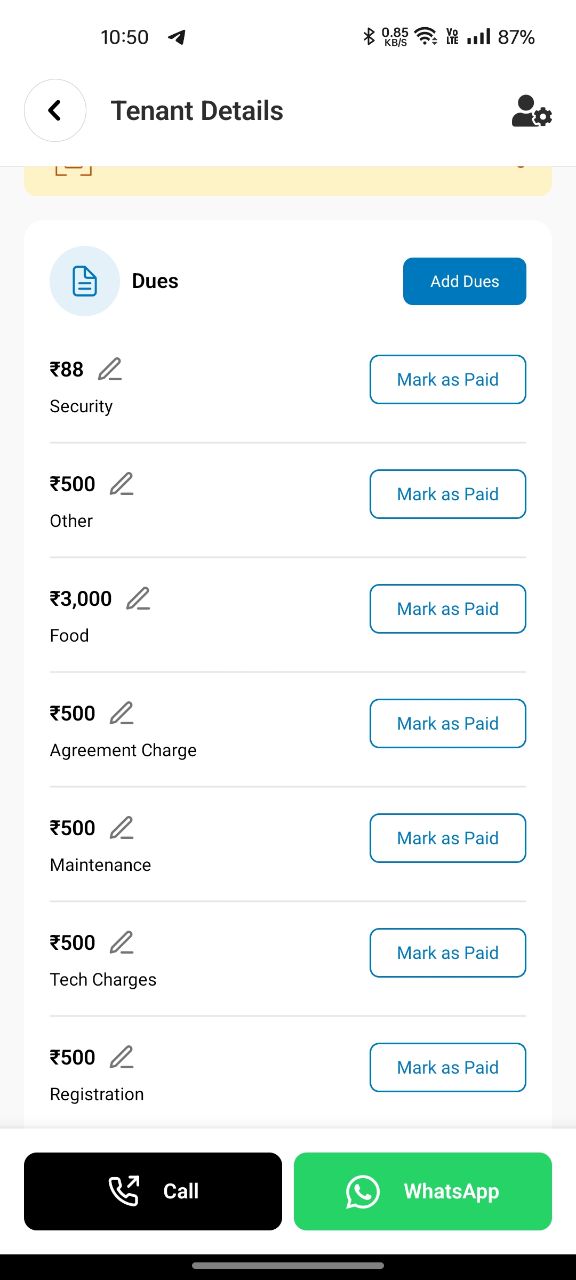Click the Dues document icon

(85, 281)
